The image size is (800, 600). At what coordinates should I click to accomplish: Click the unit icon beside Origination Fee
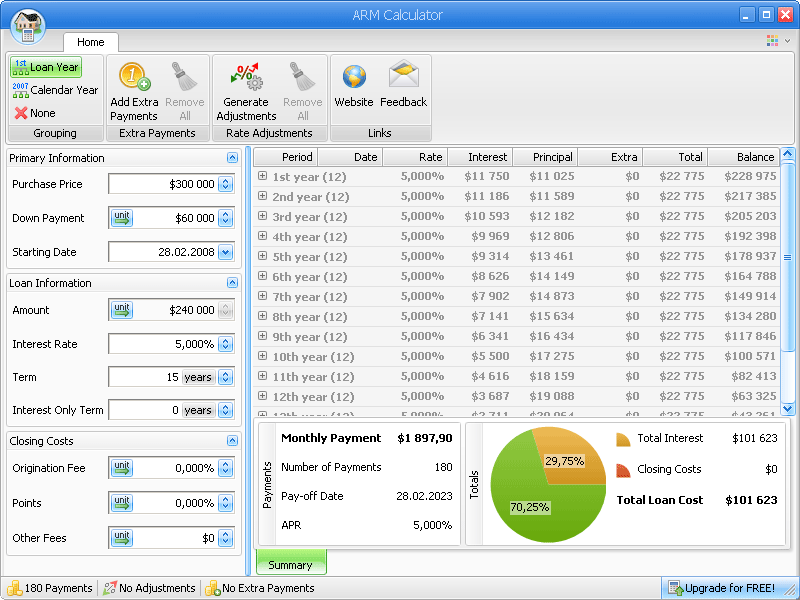click(x=122, y=468)
